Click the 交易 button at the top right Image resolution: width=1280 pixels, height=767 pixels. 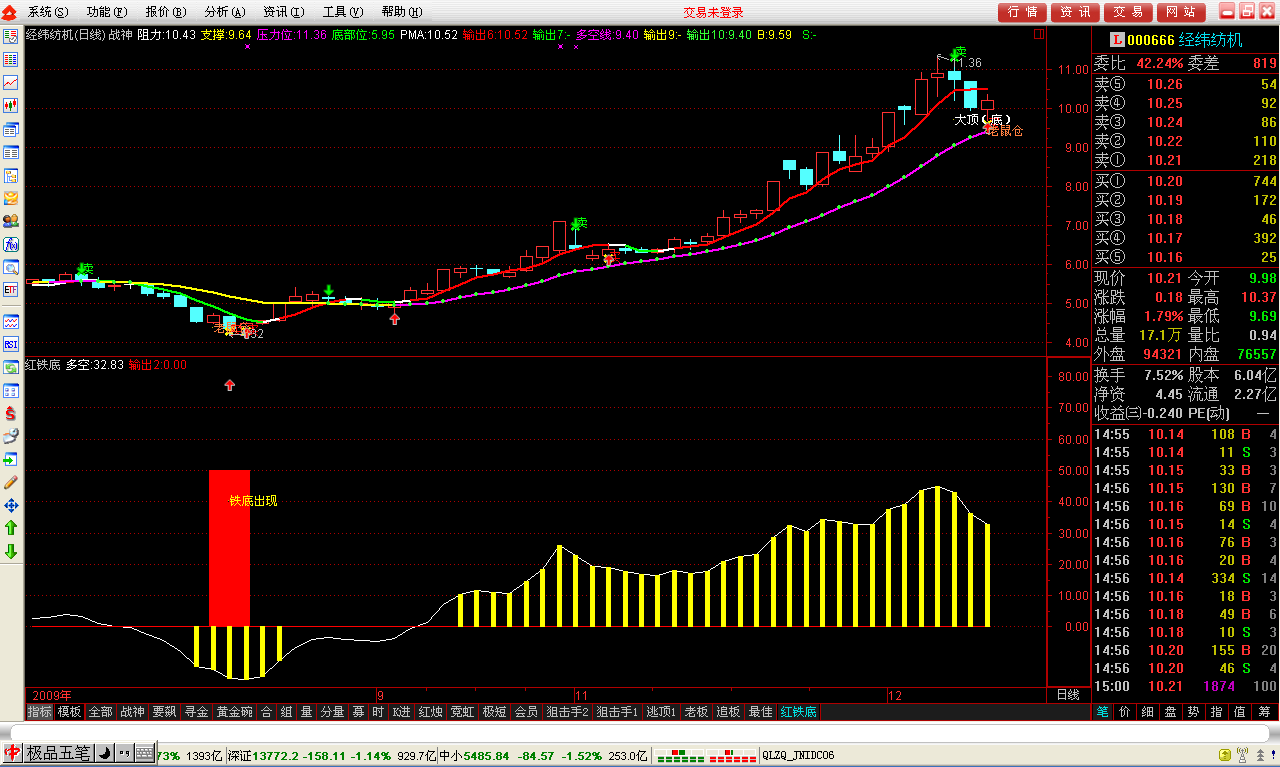pos(1129,12)
